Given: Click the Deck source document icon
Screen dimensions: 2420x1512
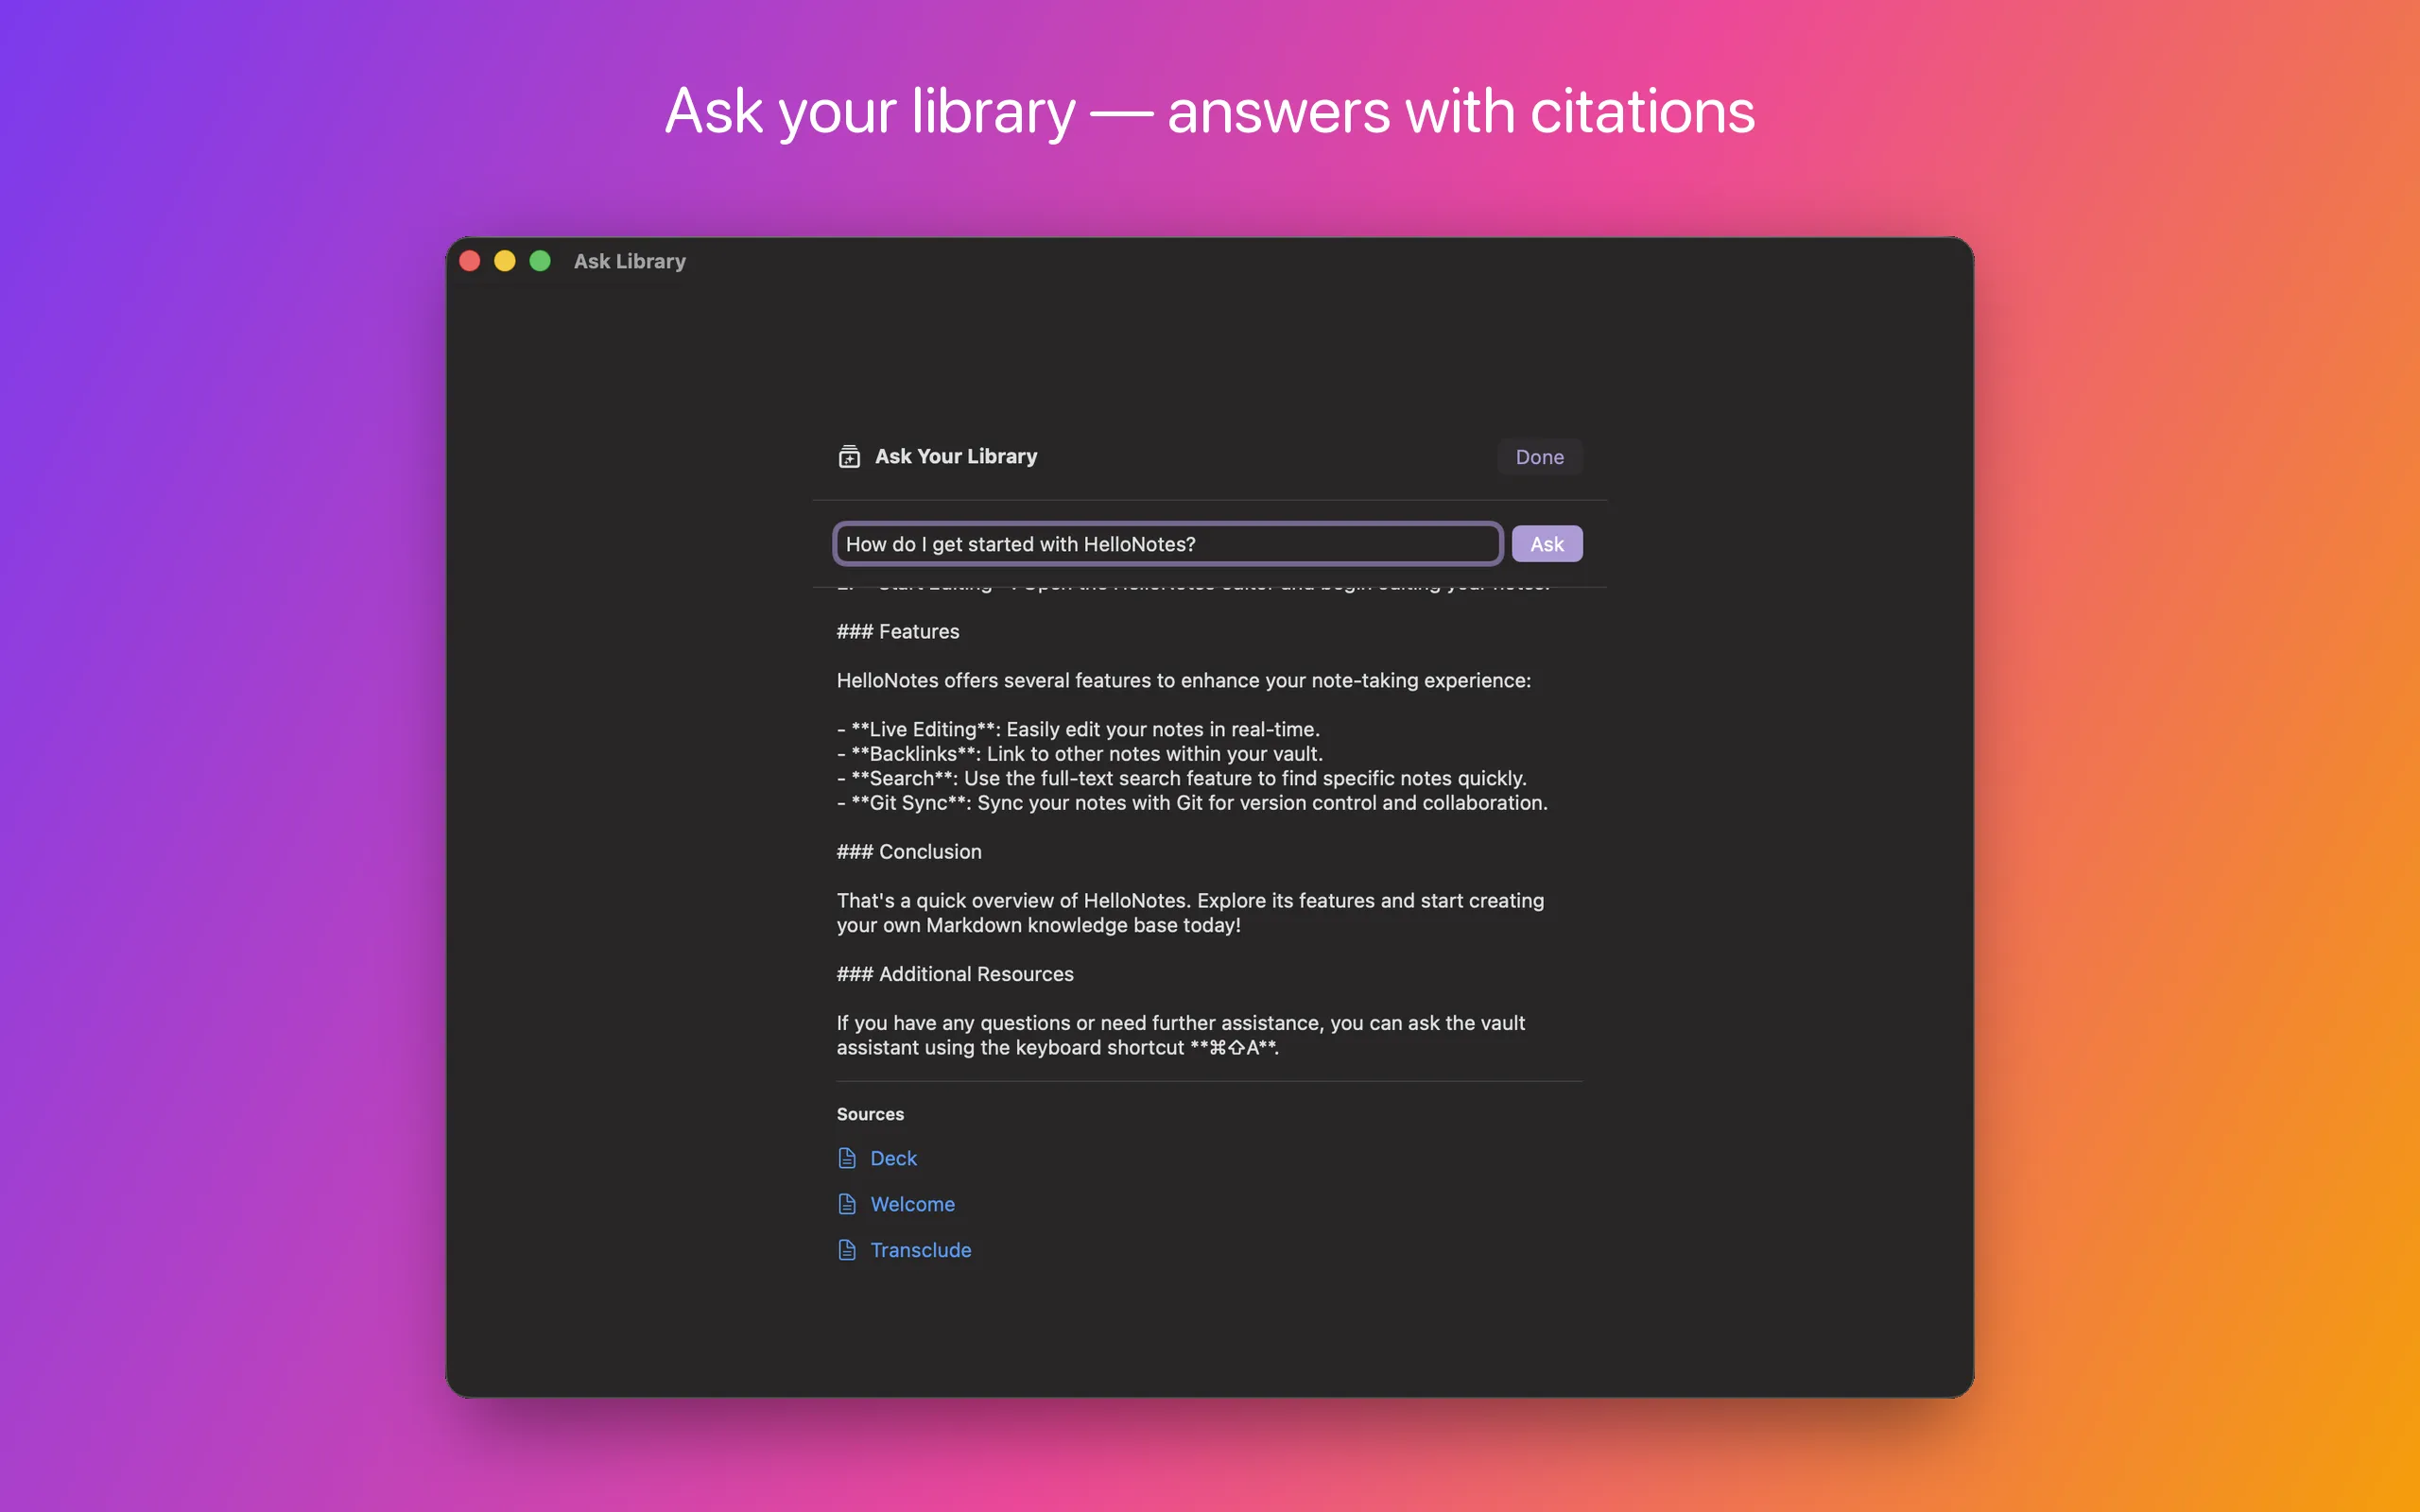Looking at the screenshot, I should (847, 1158).
